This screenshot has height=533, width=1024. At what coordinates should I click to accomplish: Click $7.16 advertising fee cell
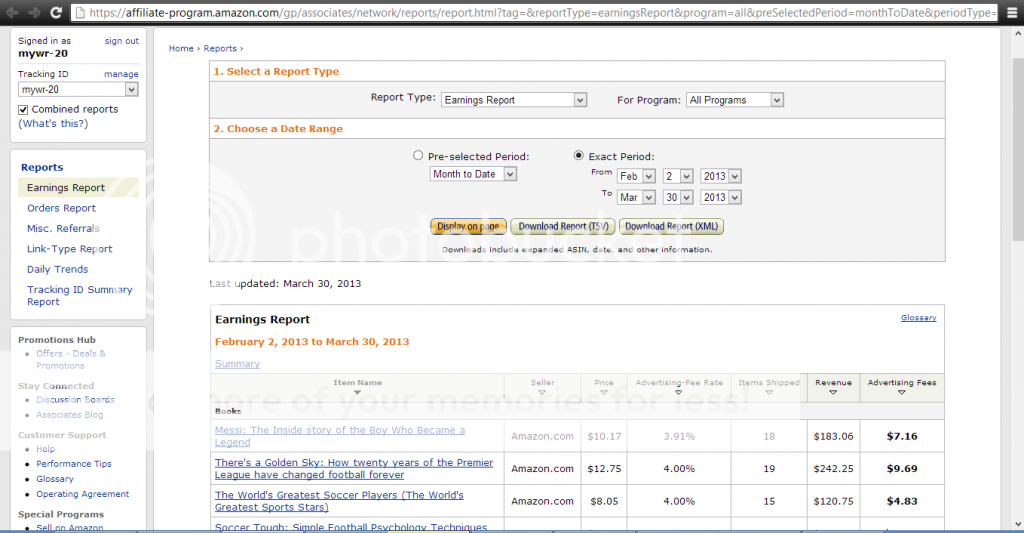point(902,436)
